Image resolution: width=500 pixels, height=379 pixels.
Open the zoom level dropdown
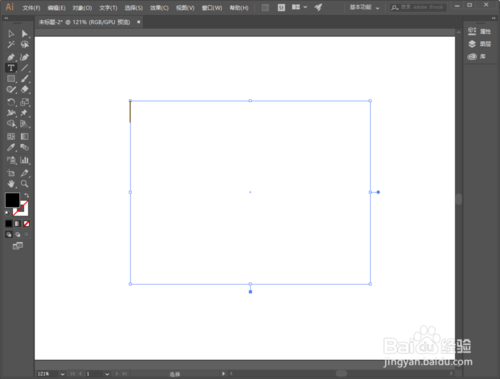(x=62, y=374)
